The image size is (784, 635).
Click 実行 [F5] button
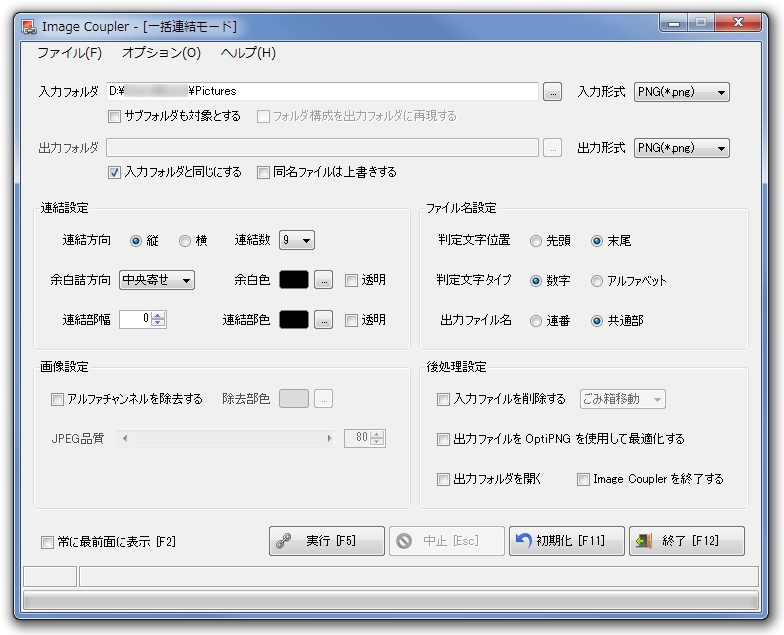point(326,541)
